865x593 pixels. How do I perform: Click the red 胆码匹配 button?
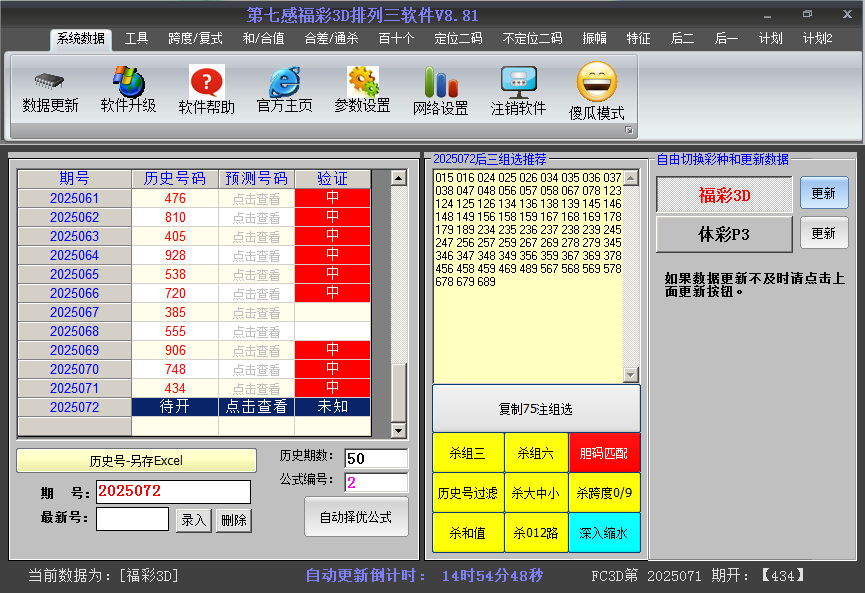click(x=604, y=453)
